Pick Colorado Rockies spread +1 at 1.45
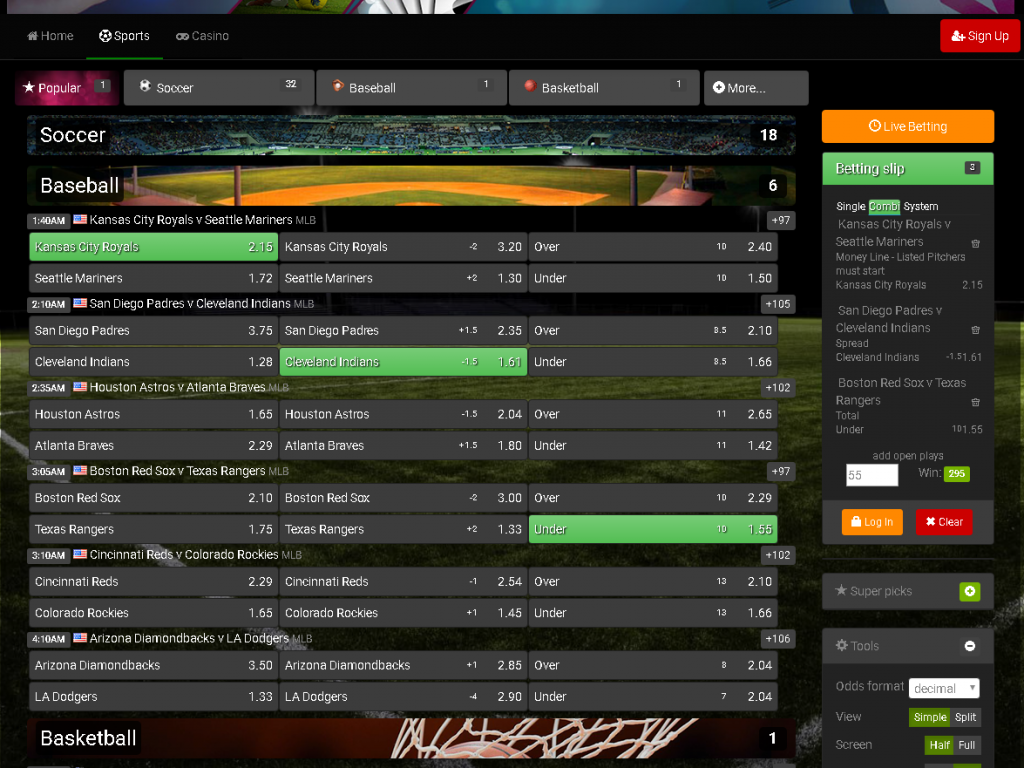The width and height of the screenshot is (1024, 768). (x=403, y=613)
